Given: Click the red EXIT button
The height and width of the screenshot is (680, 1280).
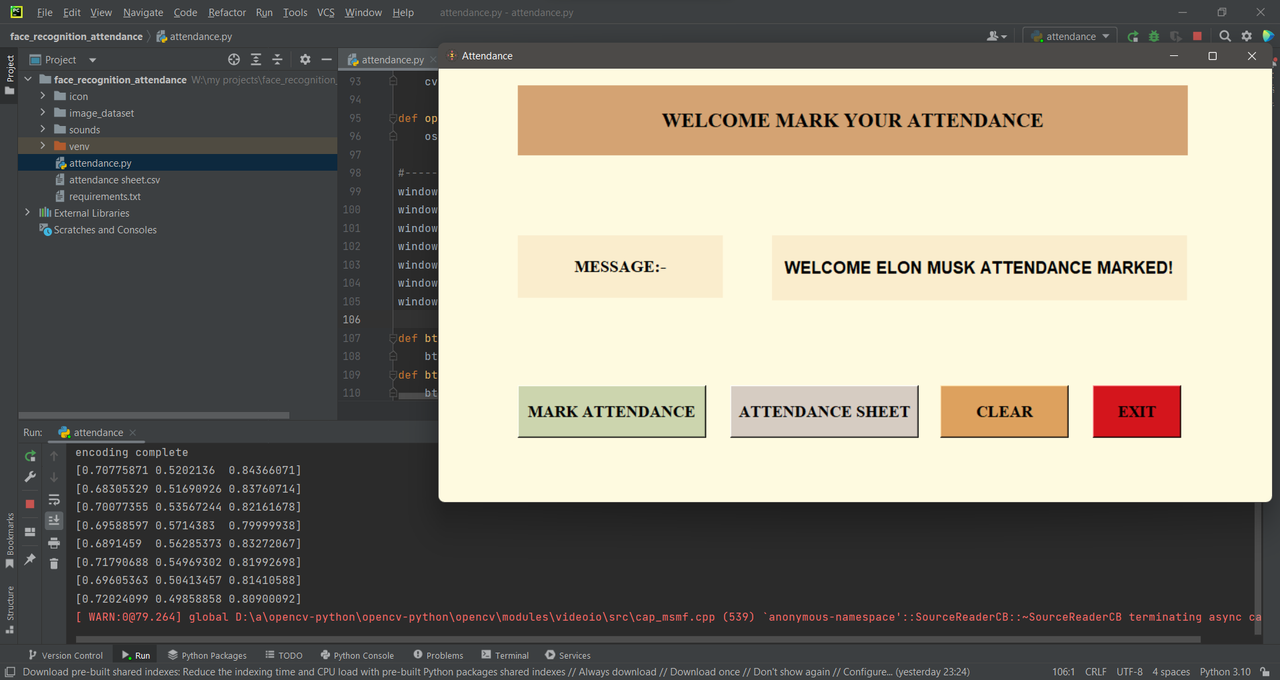Looking at the screenshot, I should (x=1137, y=411).
